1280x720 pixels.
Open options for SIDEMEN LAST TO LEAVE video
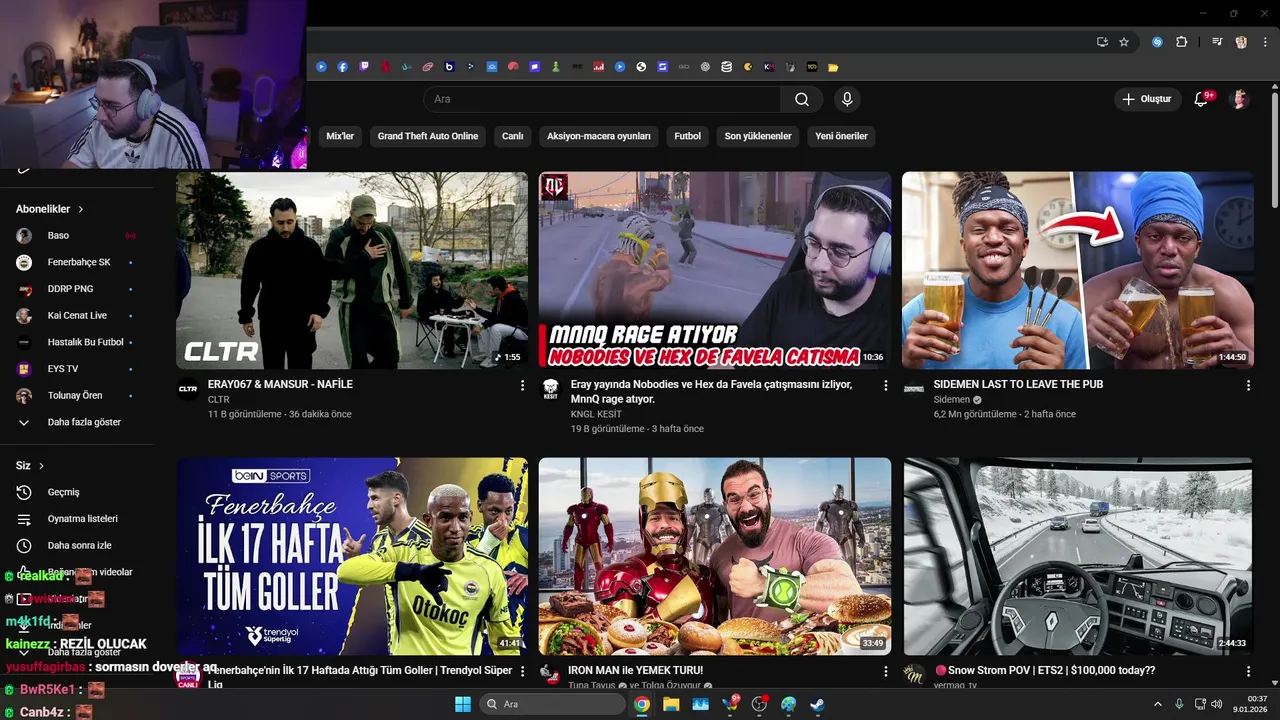click(x=1248, y=385)
